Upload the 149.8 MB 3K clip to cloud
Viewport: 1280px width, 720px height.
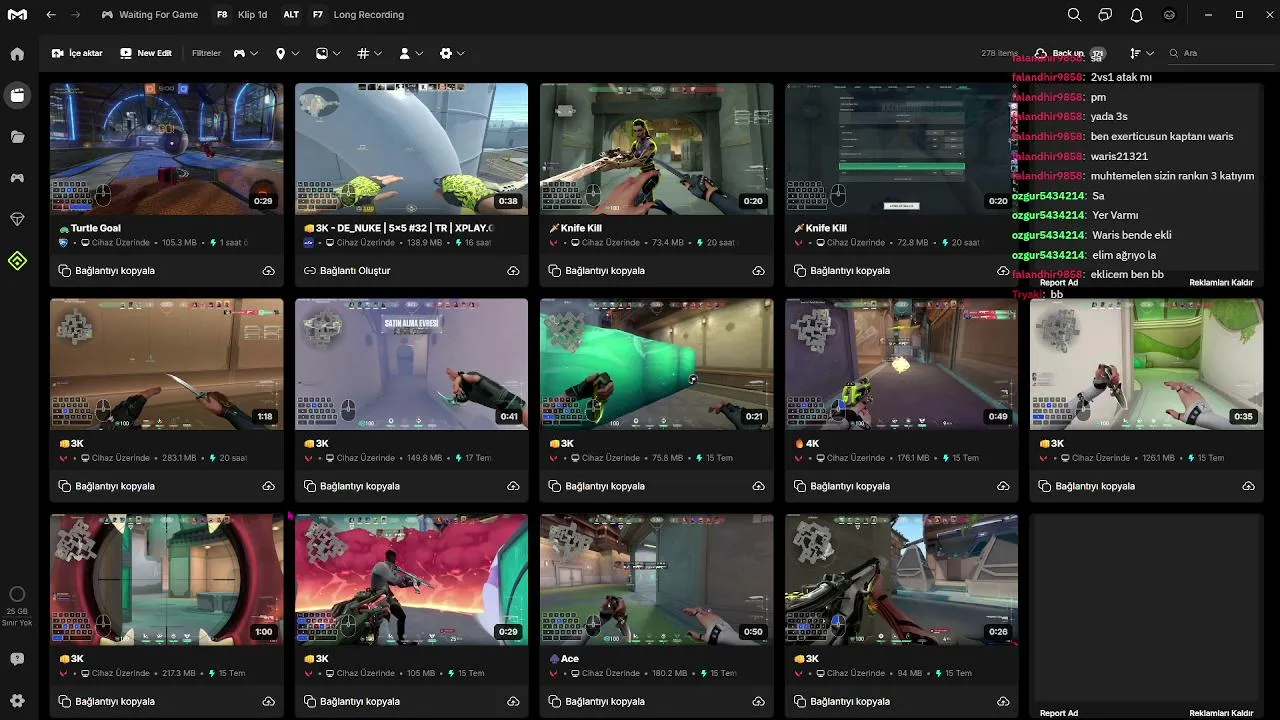[513, 486]
